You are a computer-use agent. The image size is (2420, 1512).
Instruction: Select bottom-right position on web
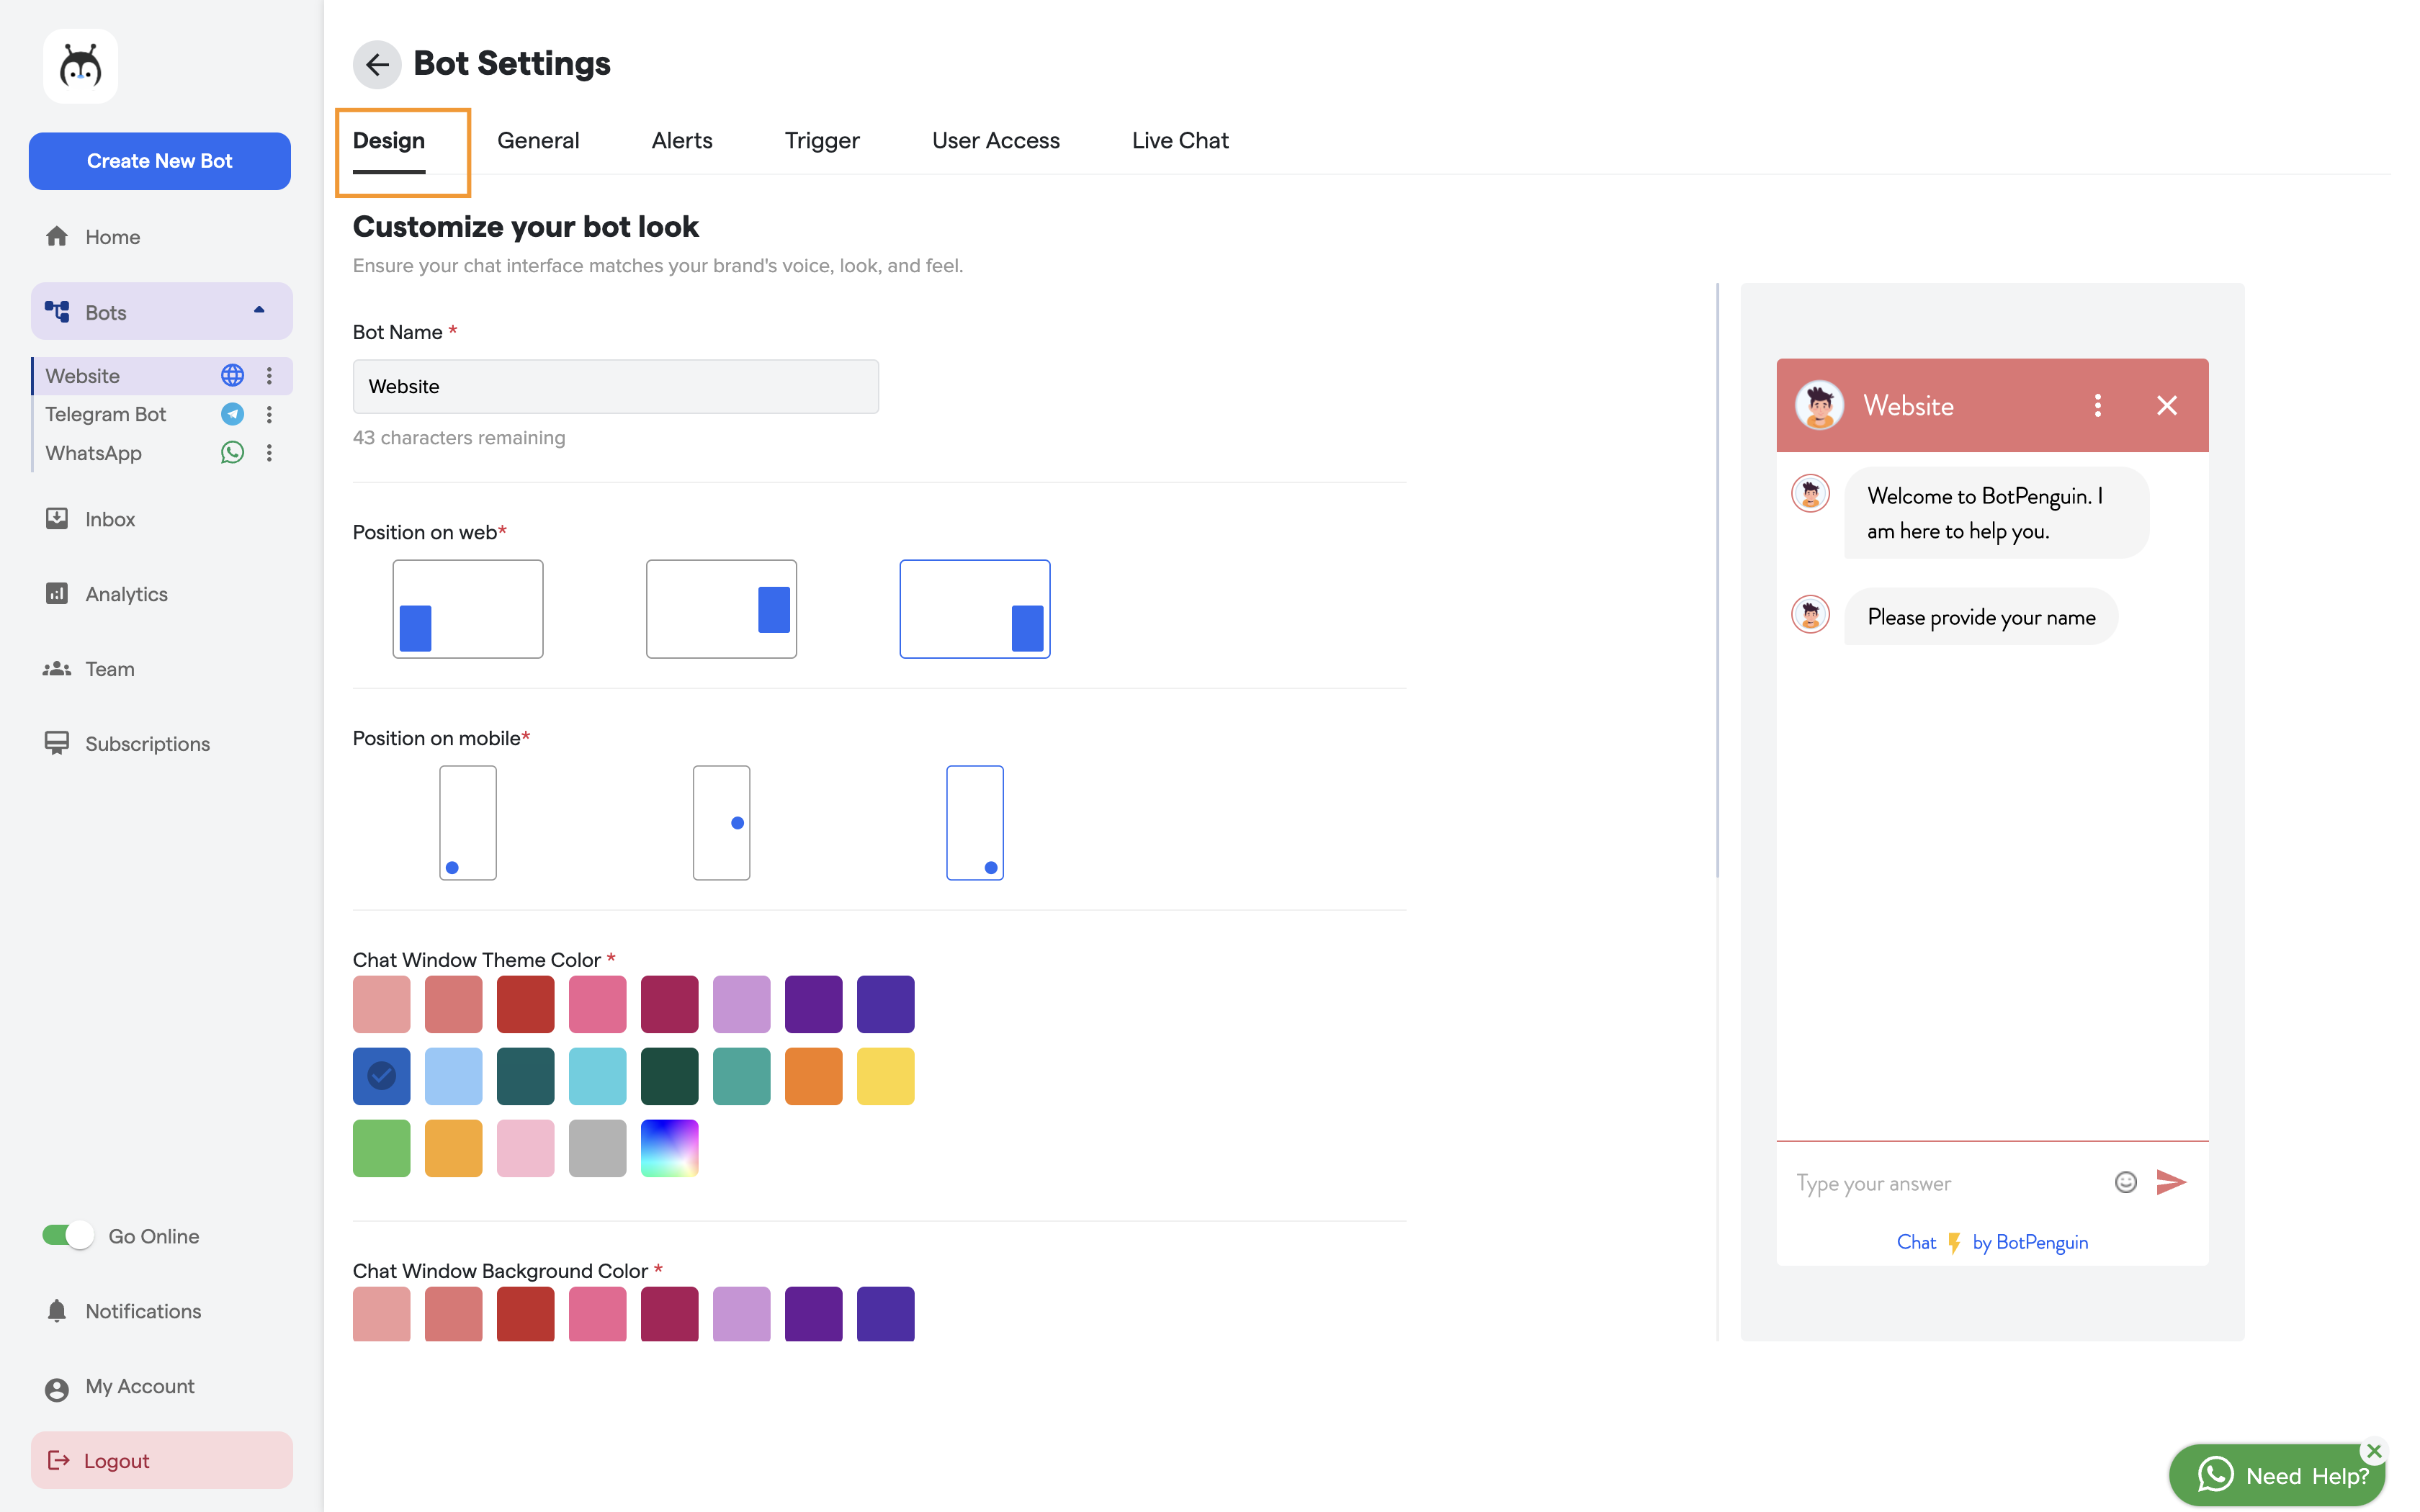975,609
